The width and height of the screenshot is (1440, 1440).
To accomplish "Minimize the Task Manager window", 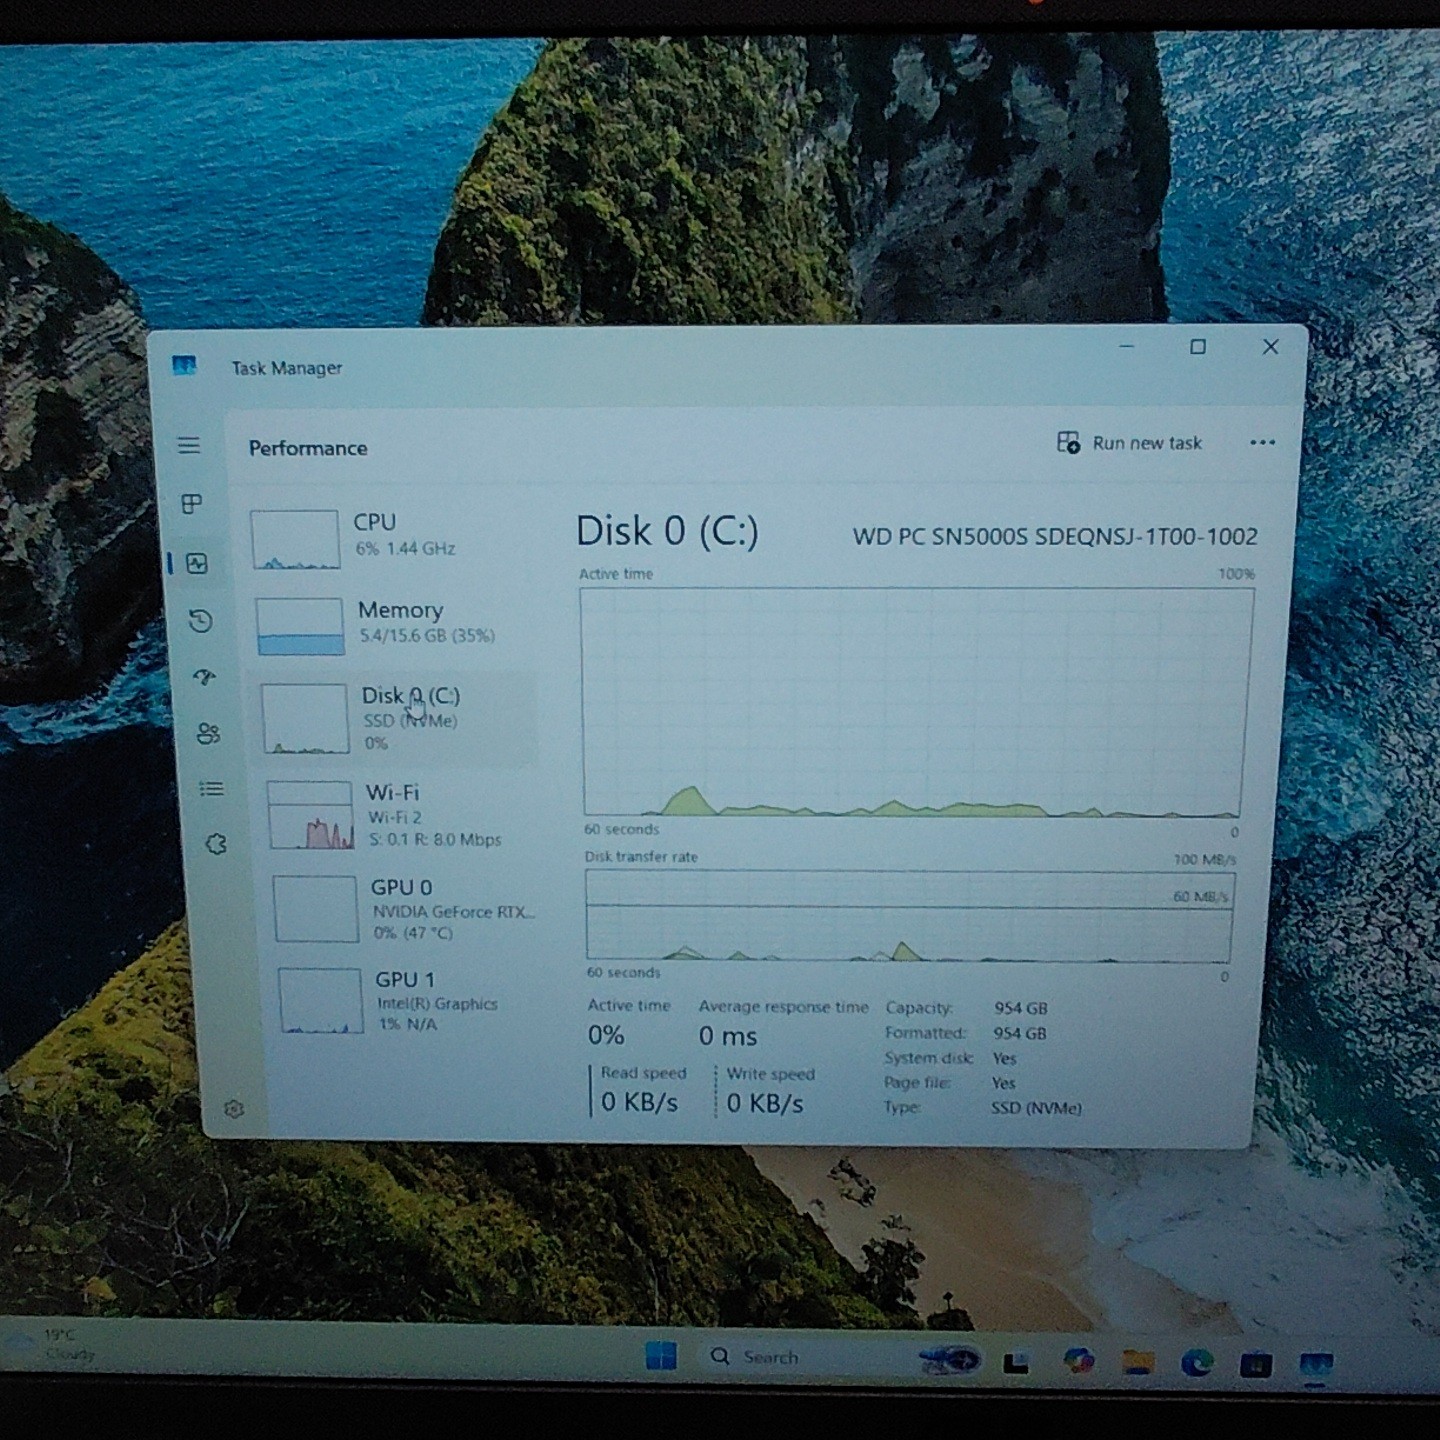I will pyautogui.click(x=1127, y=346).
